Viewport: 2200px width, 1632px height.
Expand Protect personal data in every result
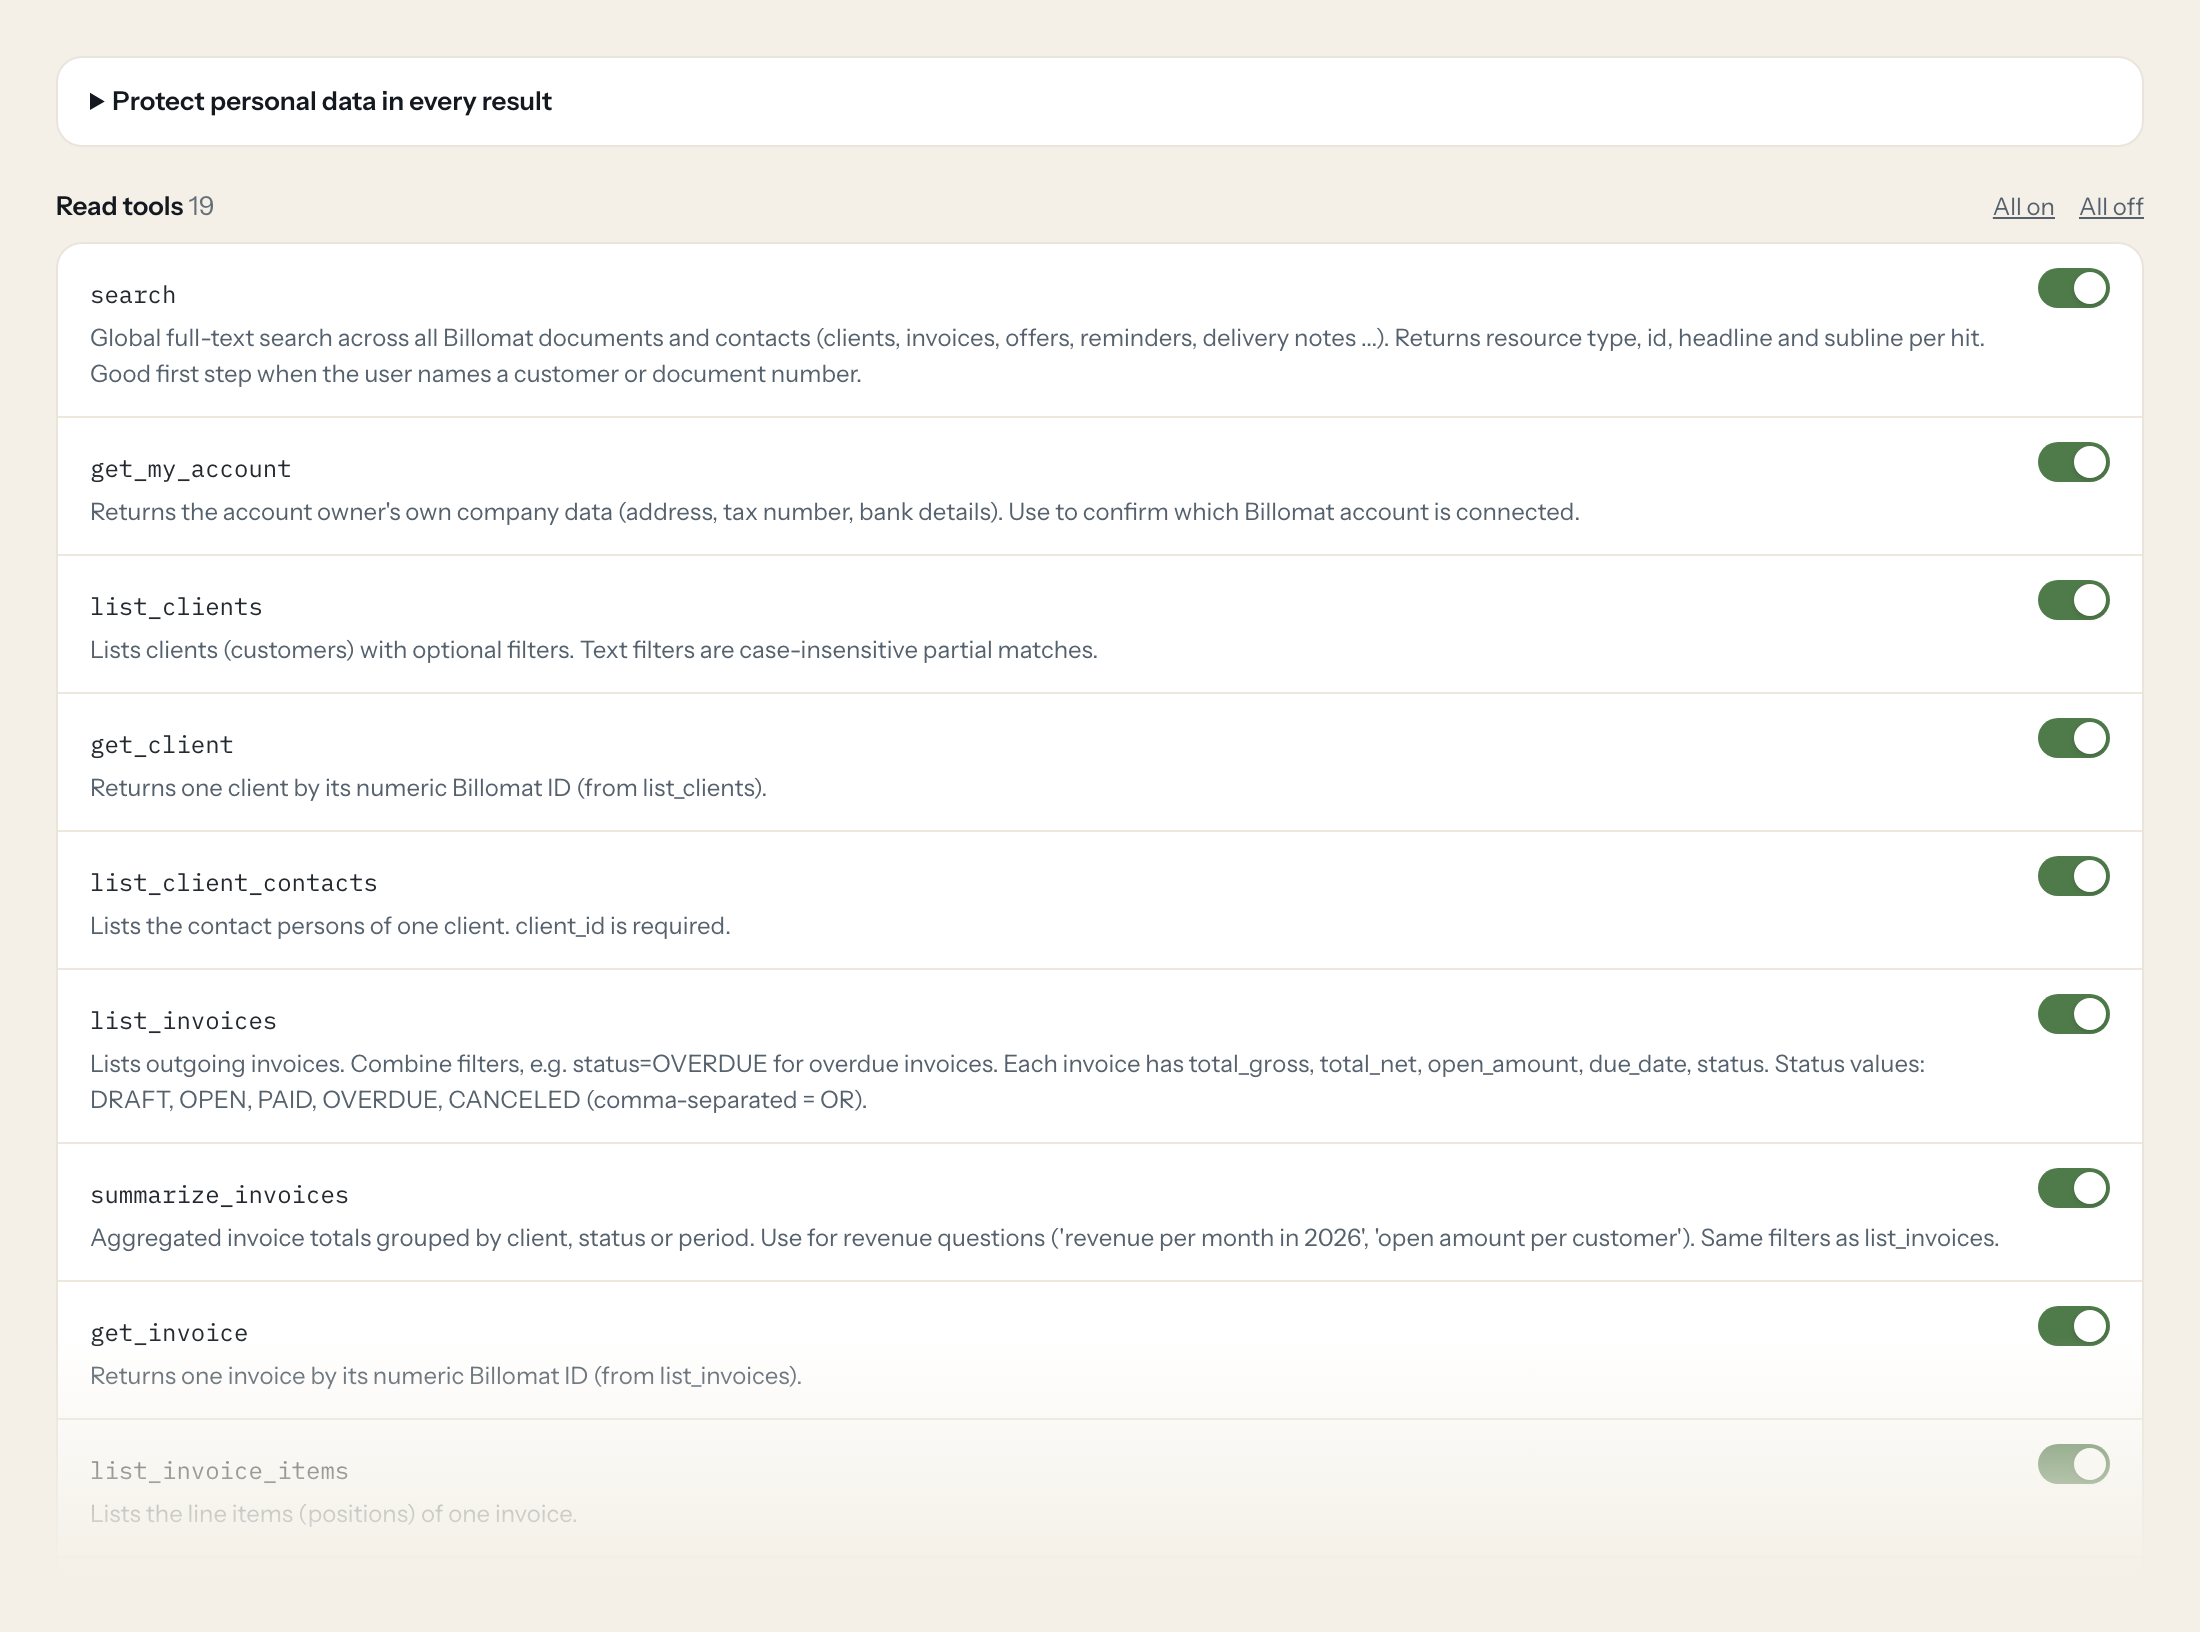pos(320,101)
